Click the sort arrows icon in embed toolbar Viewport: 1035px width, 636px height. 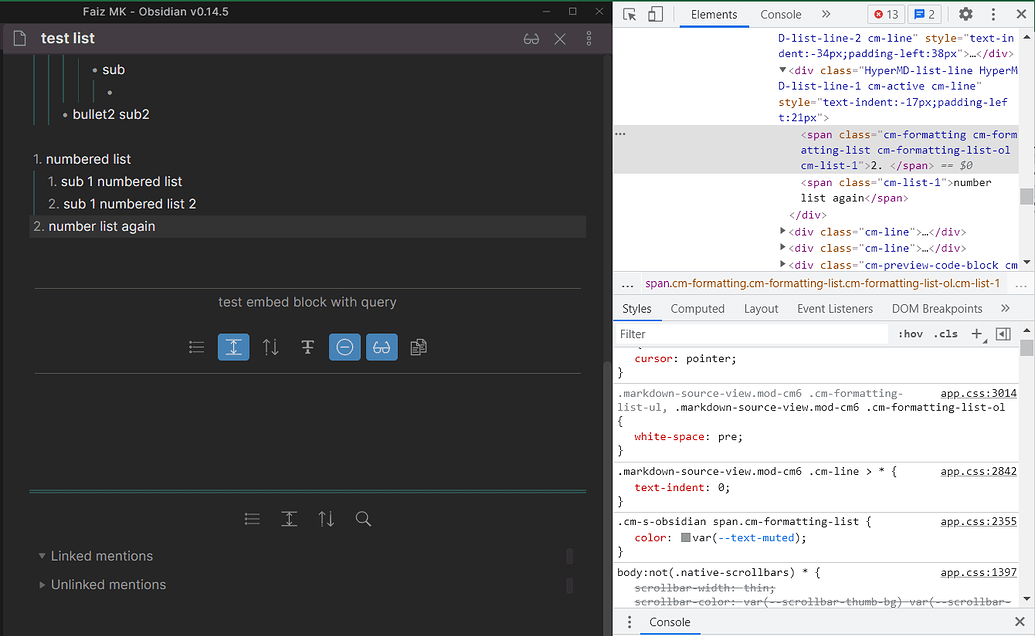270,346
